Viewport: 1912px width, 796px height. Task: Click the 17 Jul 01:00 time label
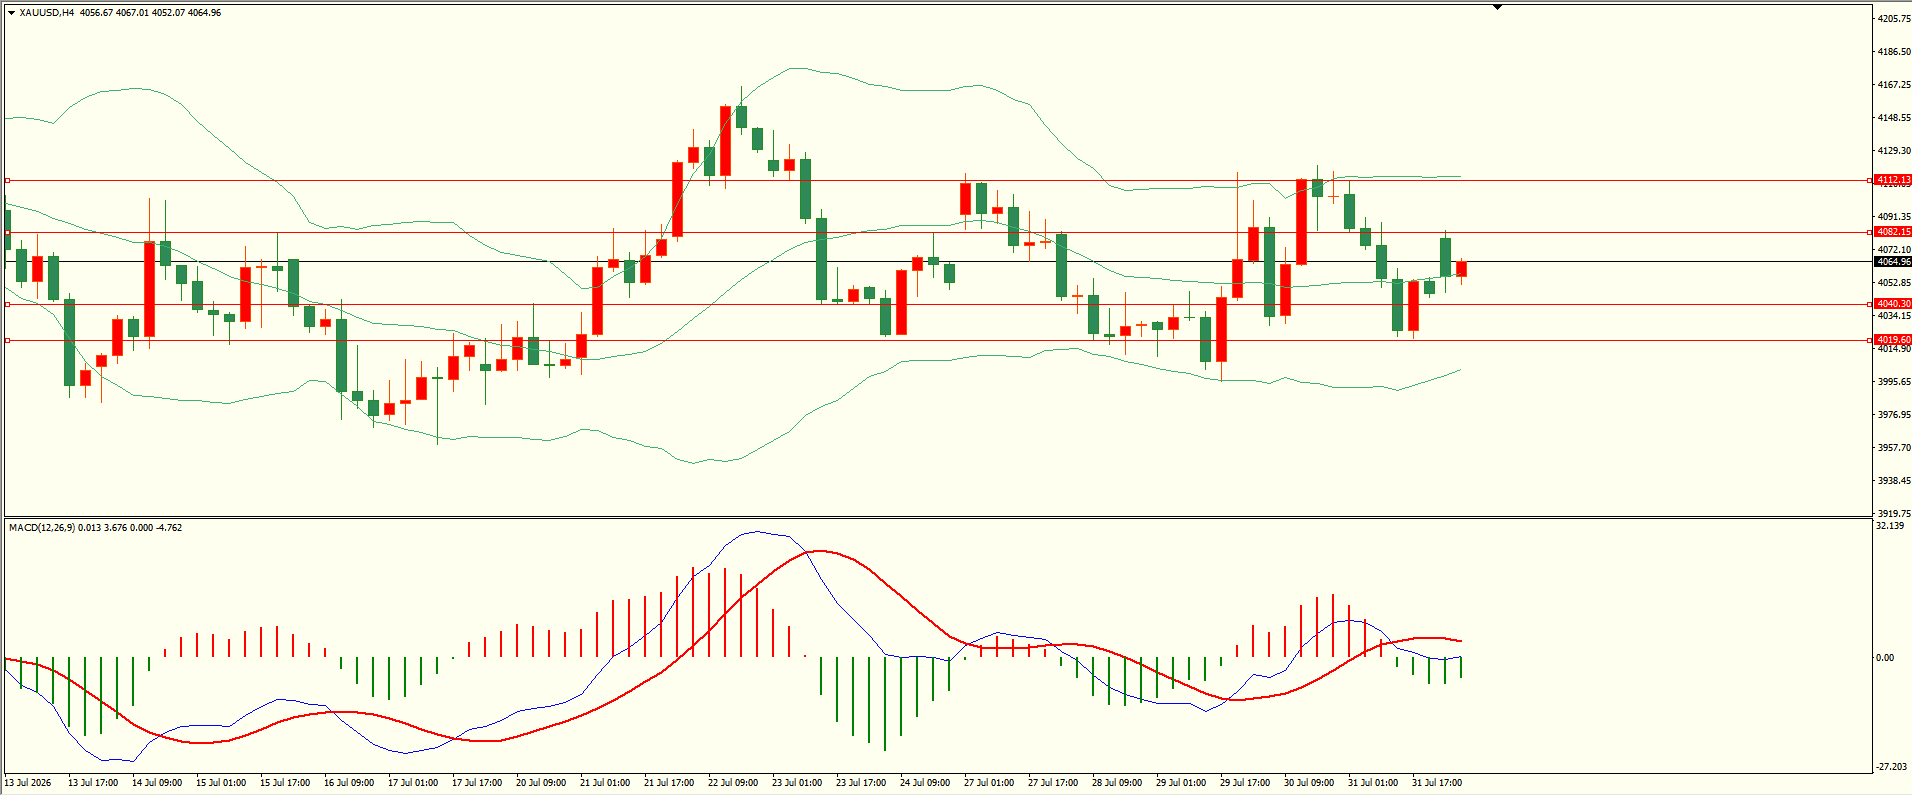[x=413, y=783]
